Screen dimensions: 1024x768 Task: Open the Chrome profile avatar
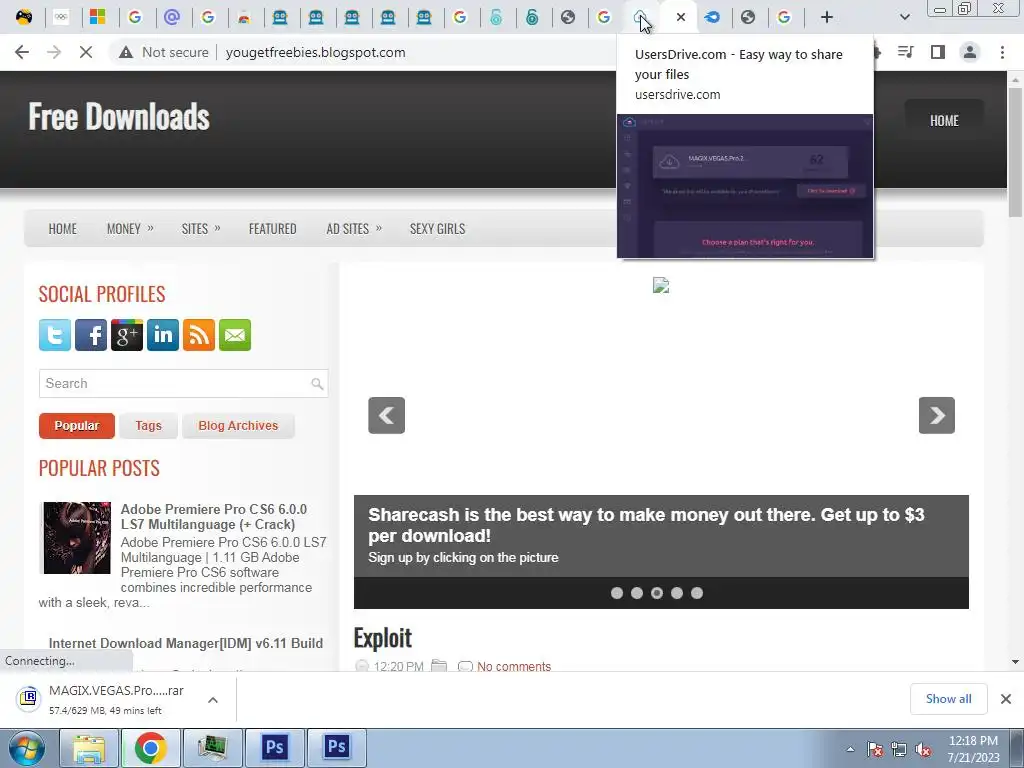coord(970,52)
